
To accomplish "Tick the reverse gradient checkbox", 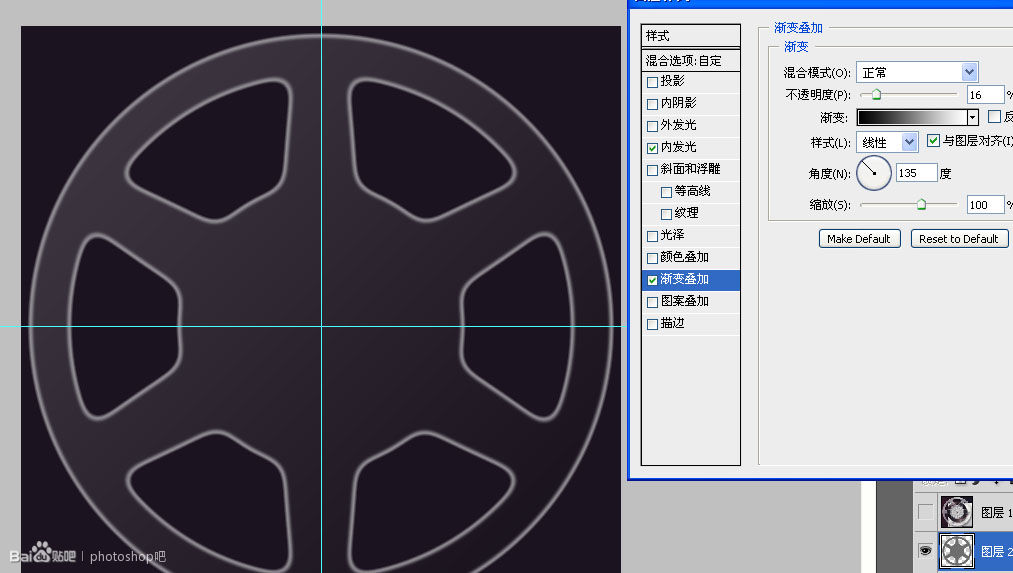I will coord(994,116).
